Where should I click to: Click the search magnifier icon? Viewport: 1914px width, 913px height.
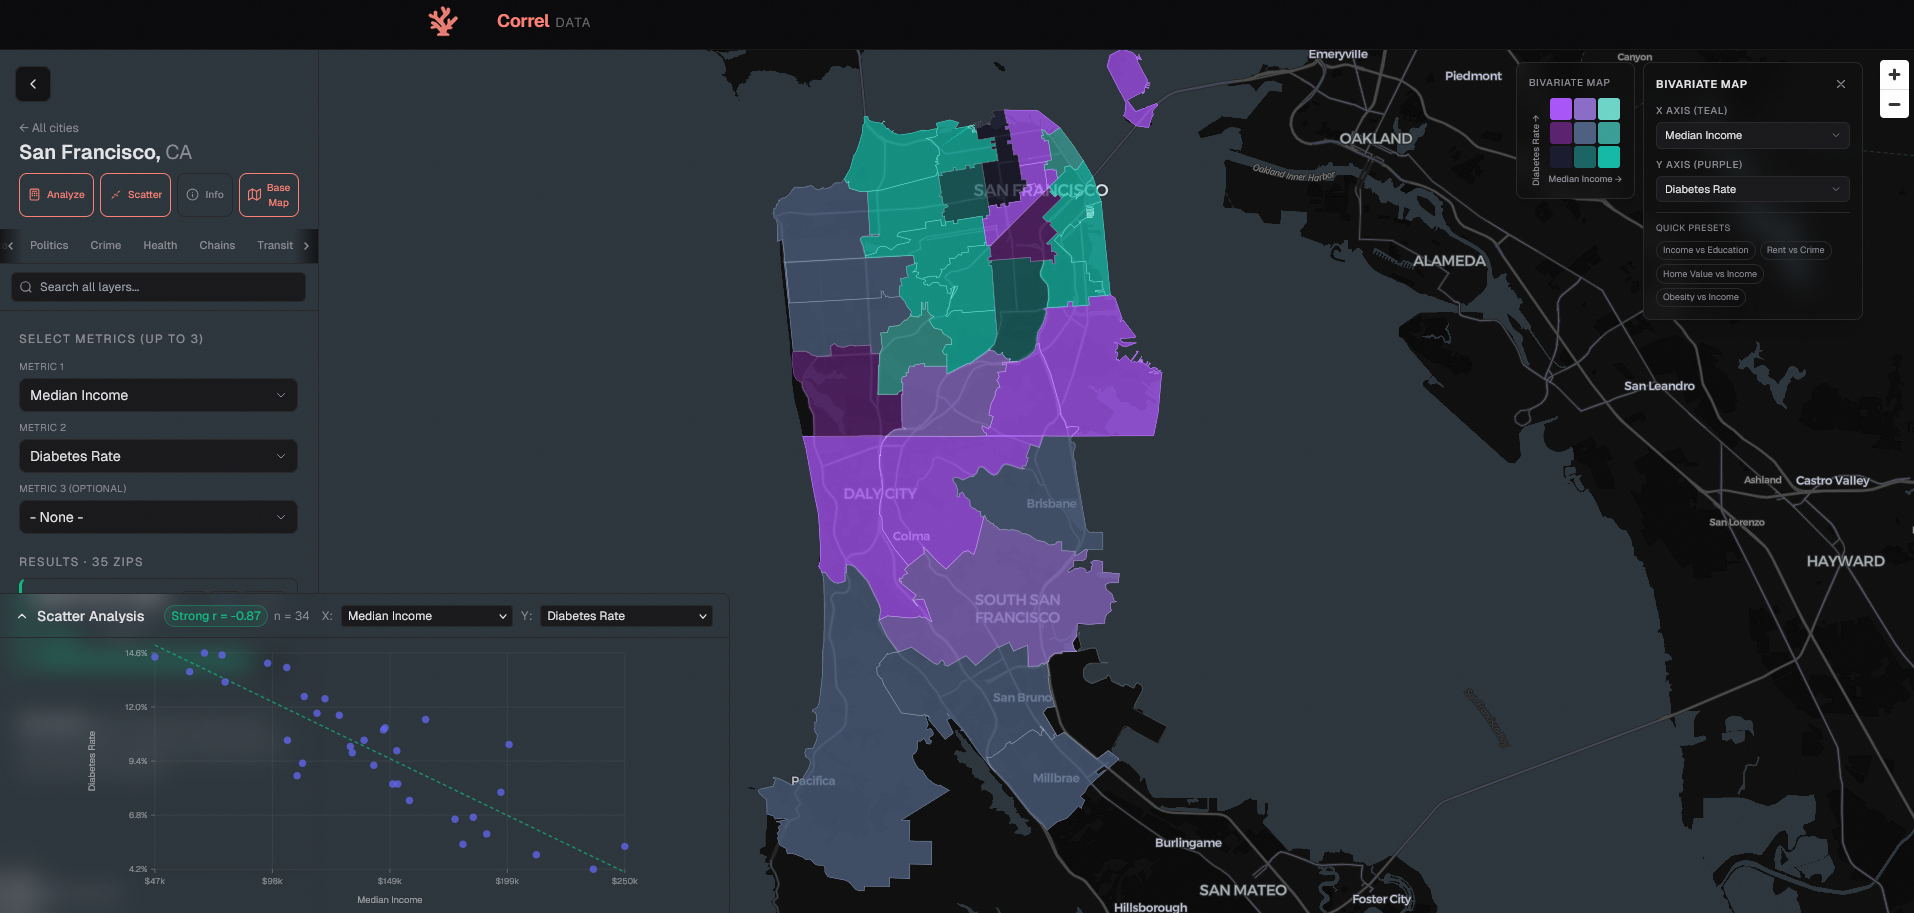pos(26,287)
